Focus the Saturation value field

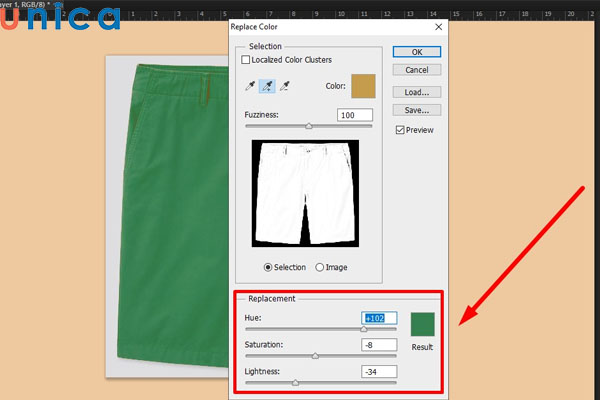click(x=379, y=345)
